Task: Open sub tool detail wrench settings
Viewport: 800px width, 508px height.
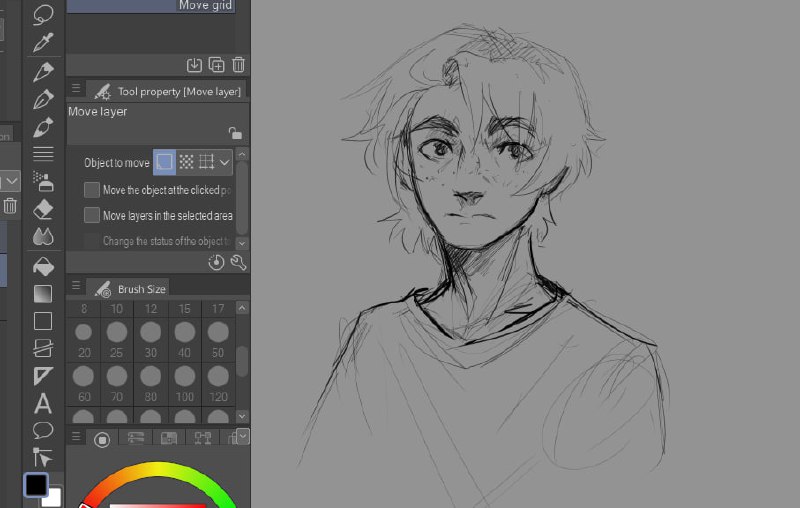Action: point(238,262)
